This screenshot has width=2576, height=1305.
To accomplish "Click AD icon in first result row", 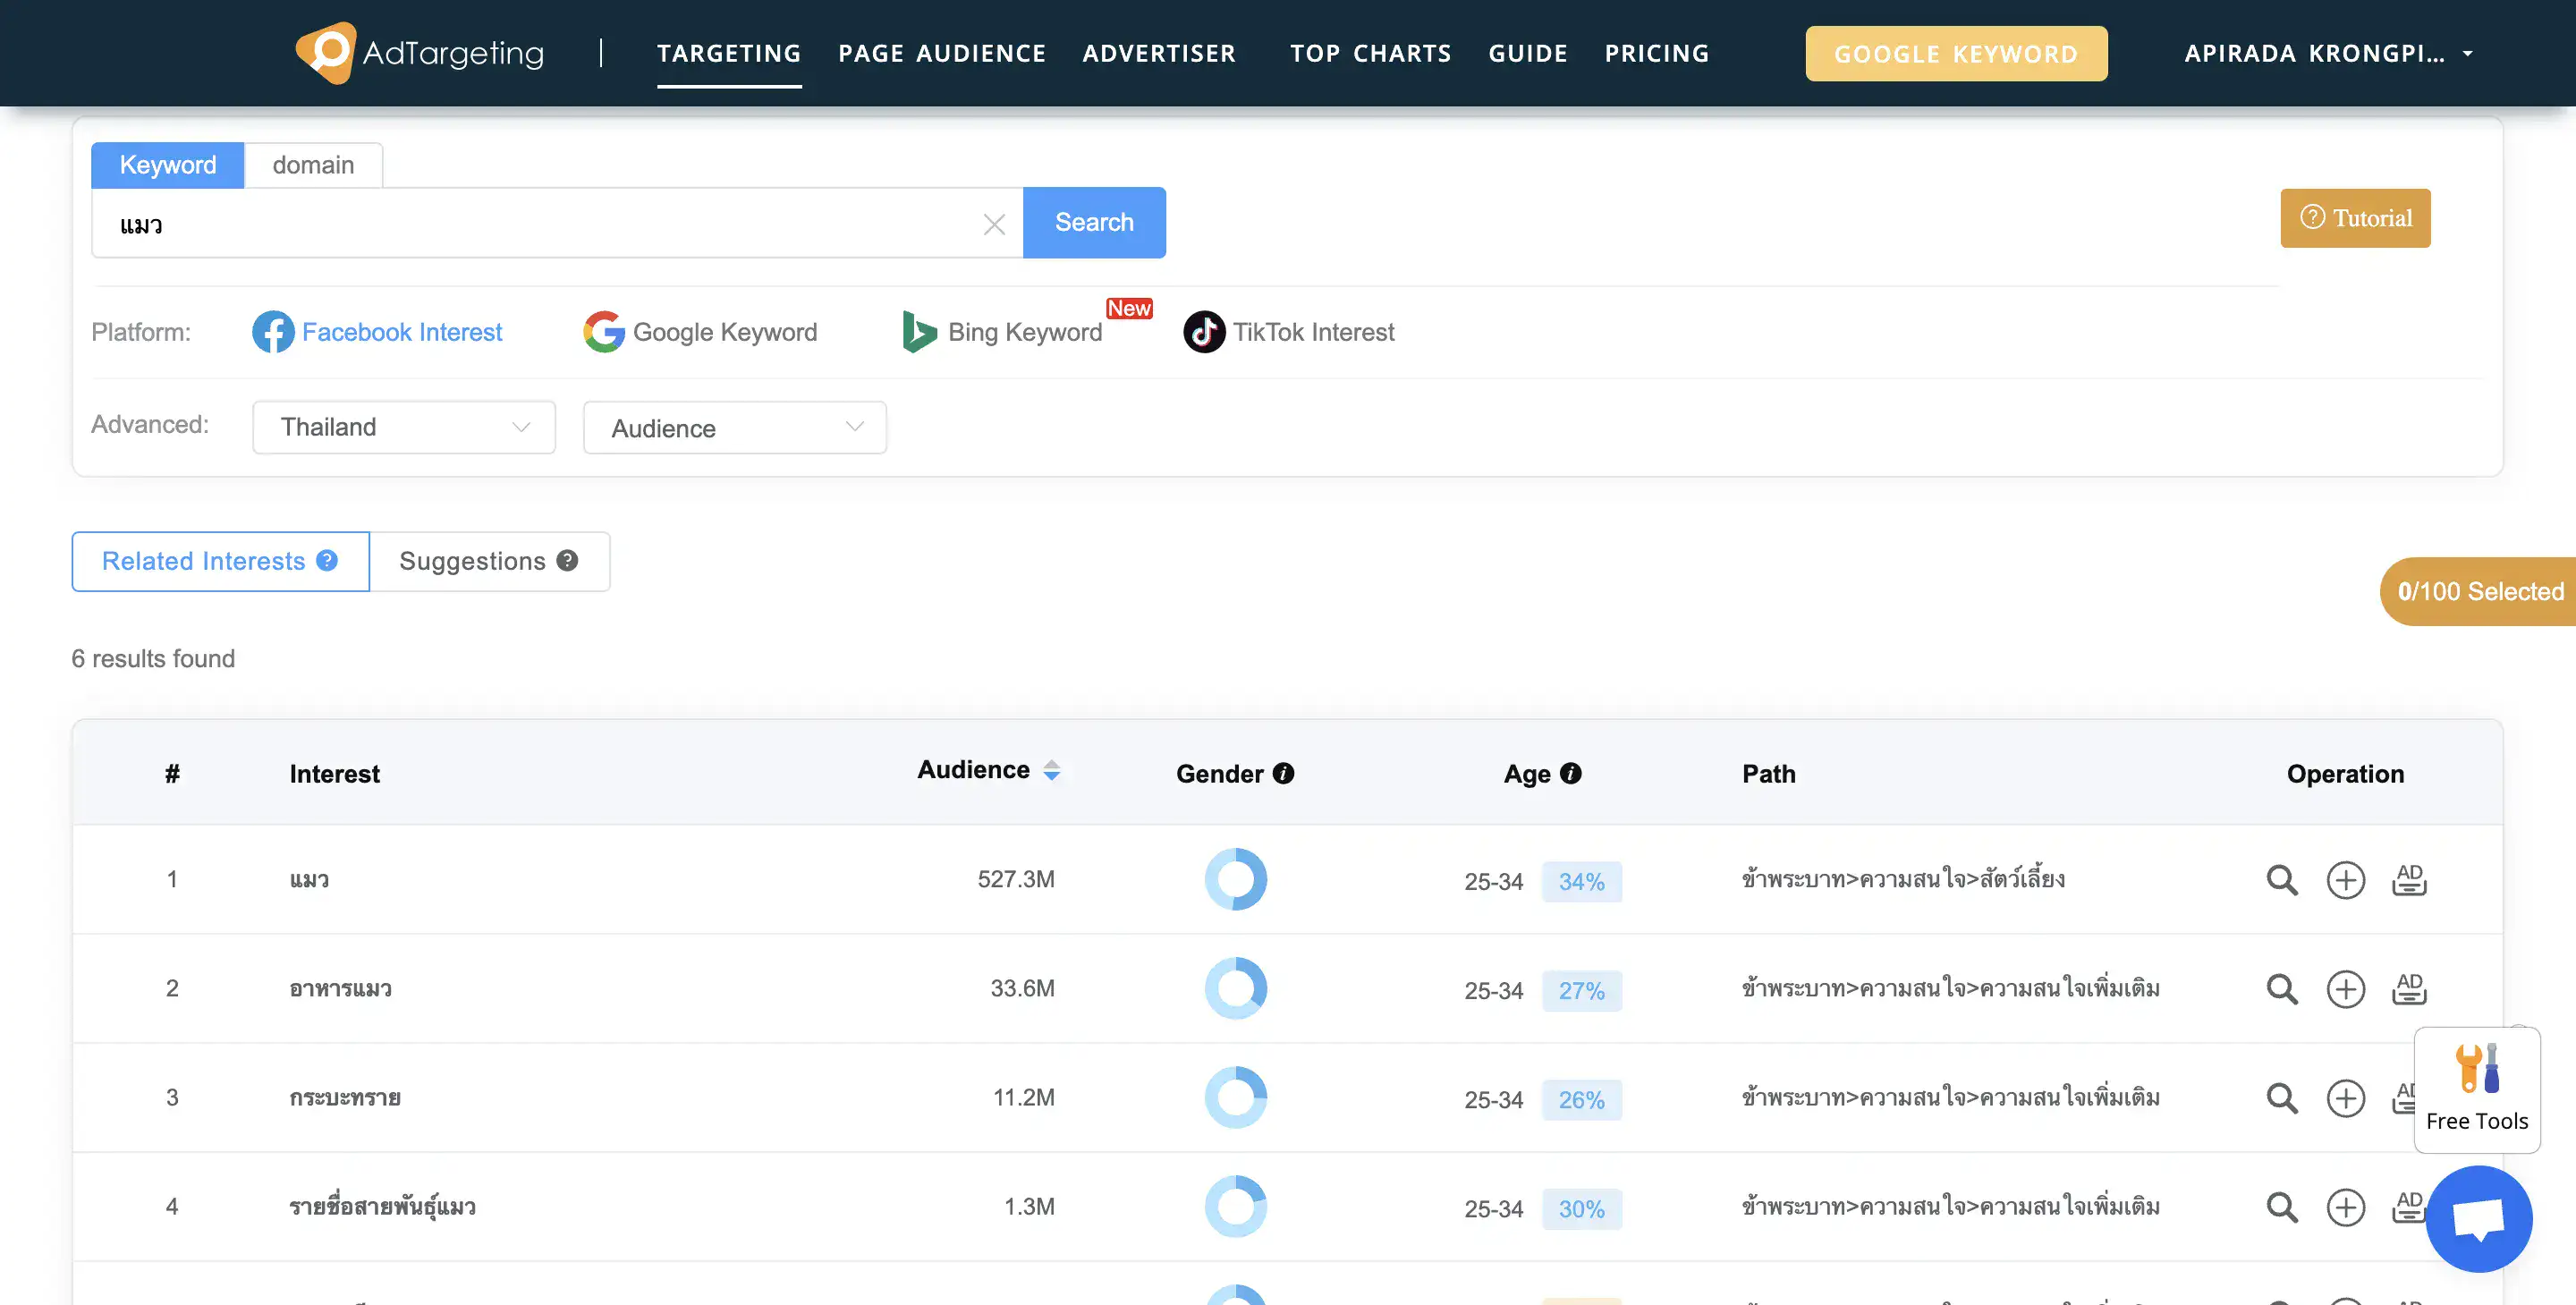I will point(2409,880).
